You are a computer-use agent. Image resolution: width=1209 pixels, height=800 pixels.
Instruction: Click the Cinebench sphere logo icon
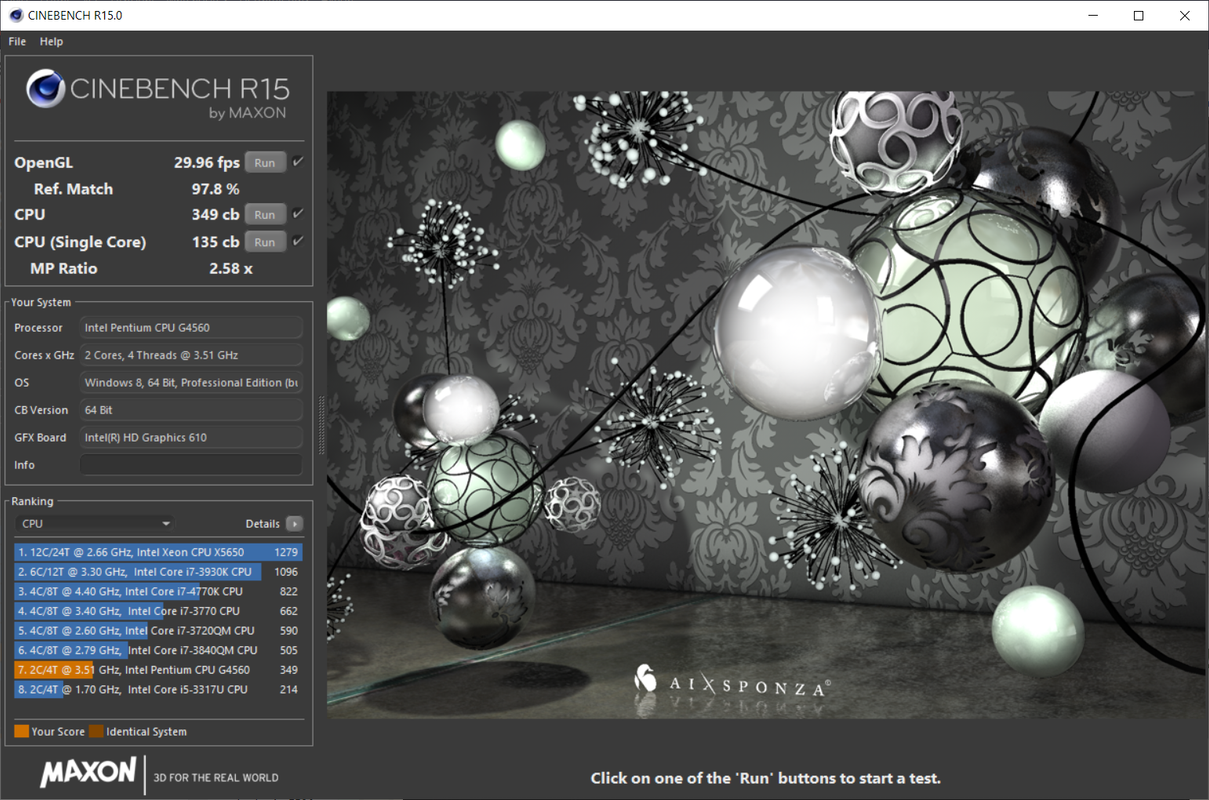click(46, 89)
